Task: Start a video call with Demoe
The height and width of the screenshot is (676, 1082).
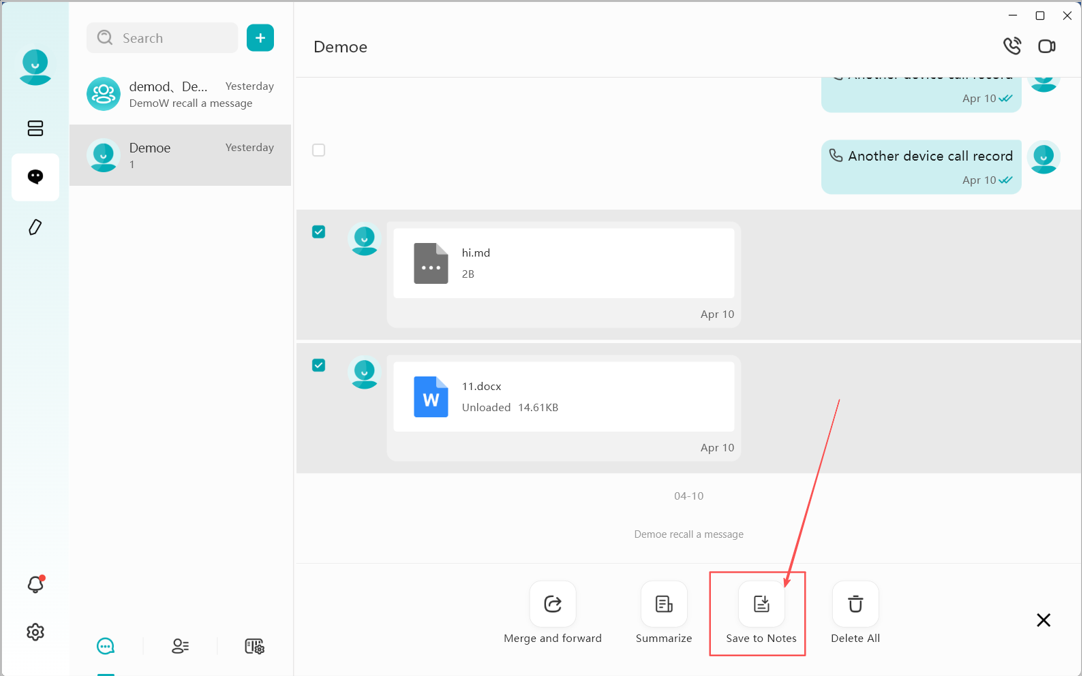Action: (1047, 46)
